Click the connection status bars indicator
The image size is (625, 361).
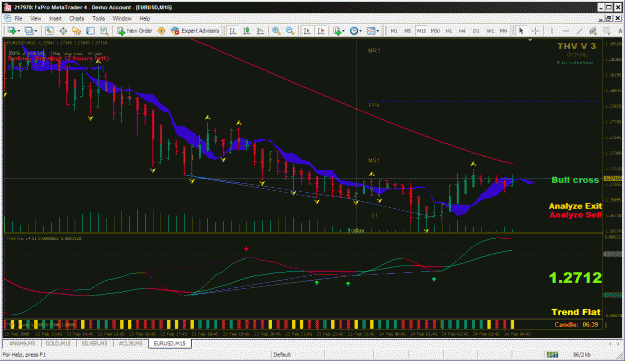pos(552,354)
